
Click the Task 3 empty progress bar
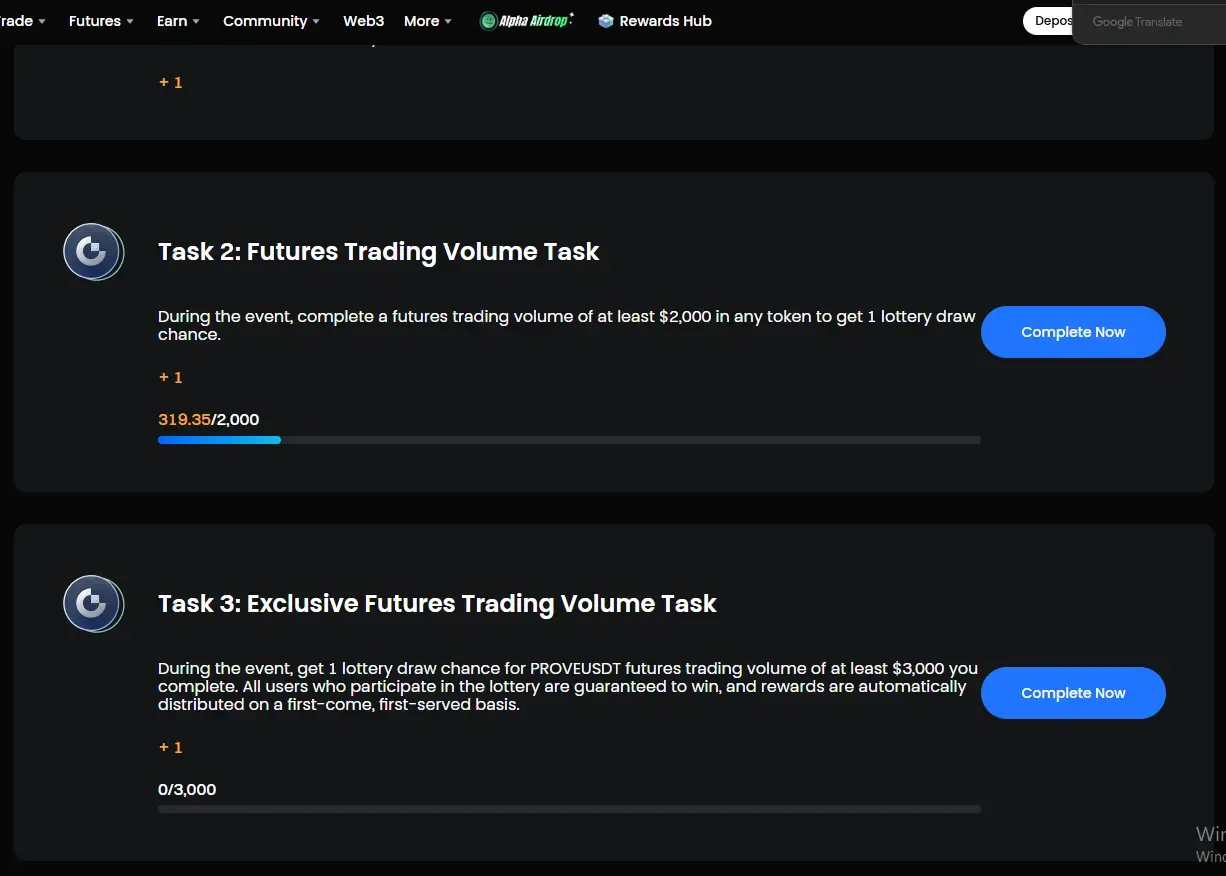pyautogui.click(x=569, y=809)
